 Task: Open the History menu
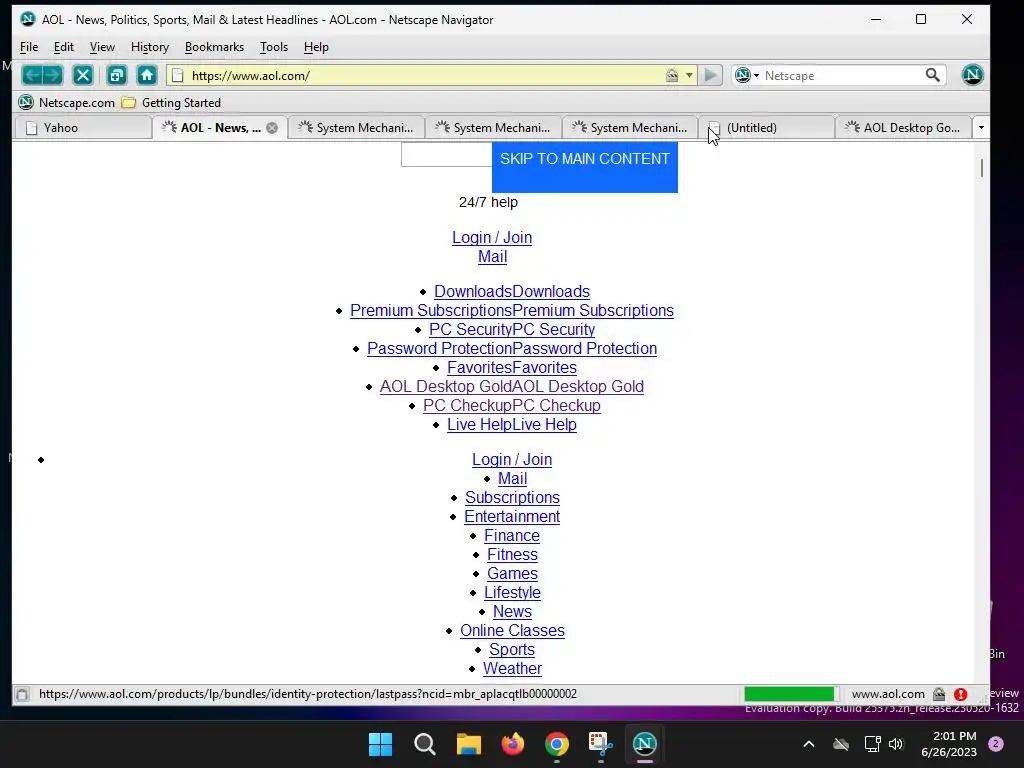tap(150, 47)
